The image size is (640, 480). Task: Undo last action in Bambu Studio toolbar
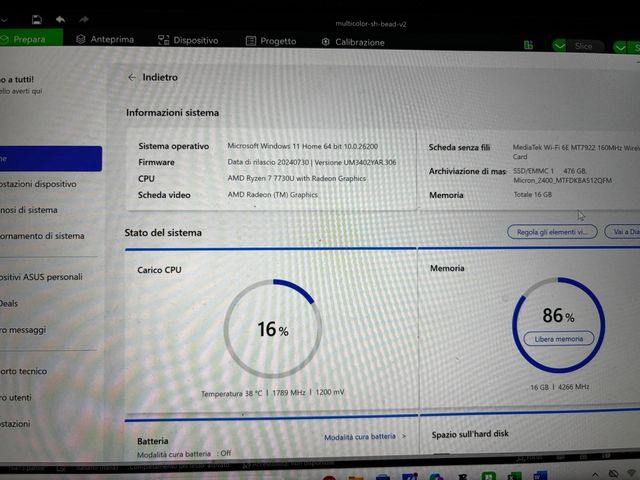tap(60, 19)
